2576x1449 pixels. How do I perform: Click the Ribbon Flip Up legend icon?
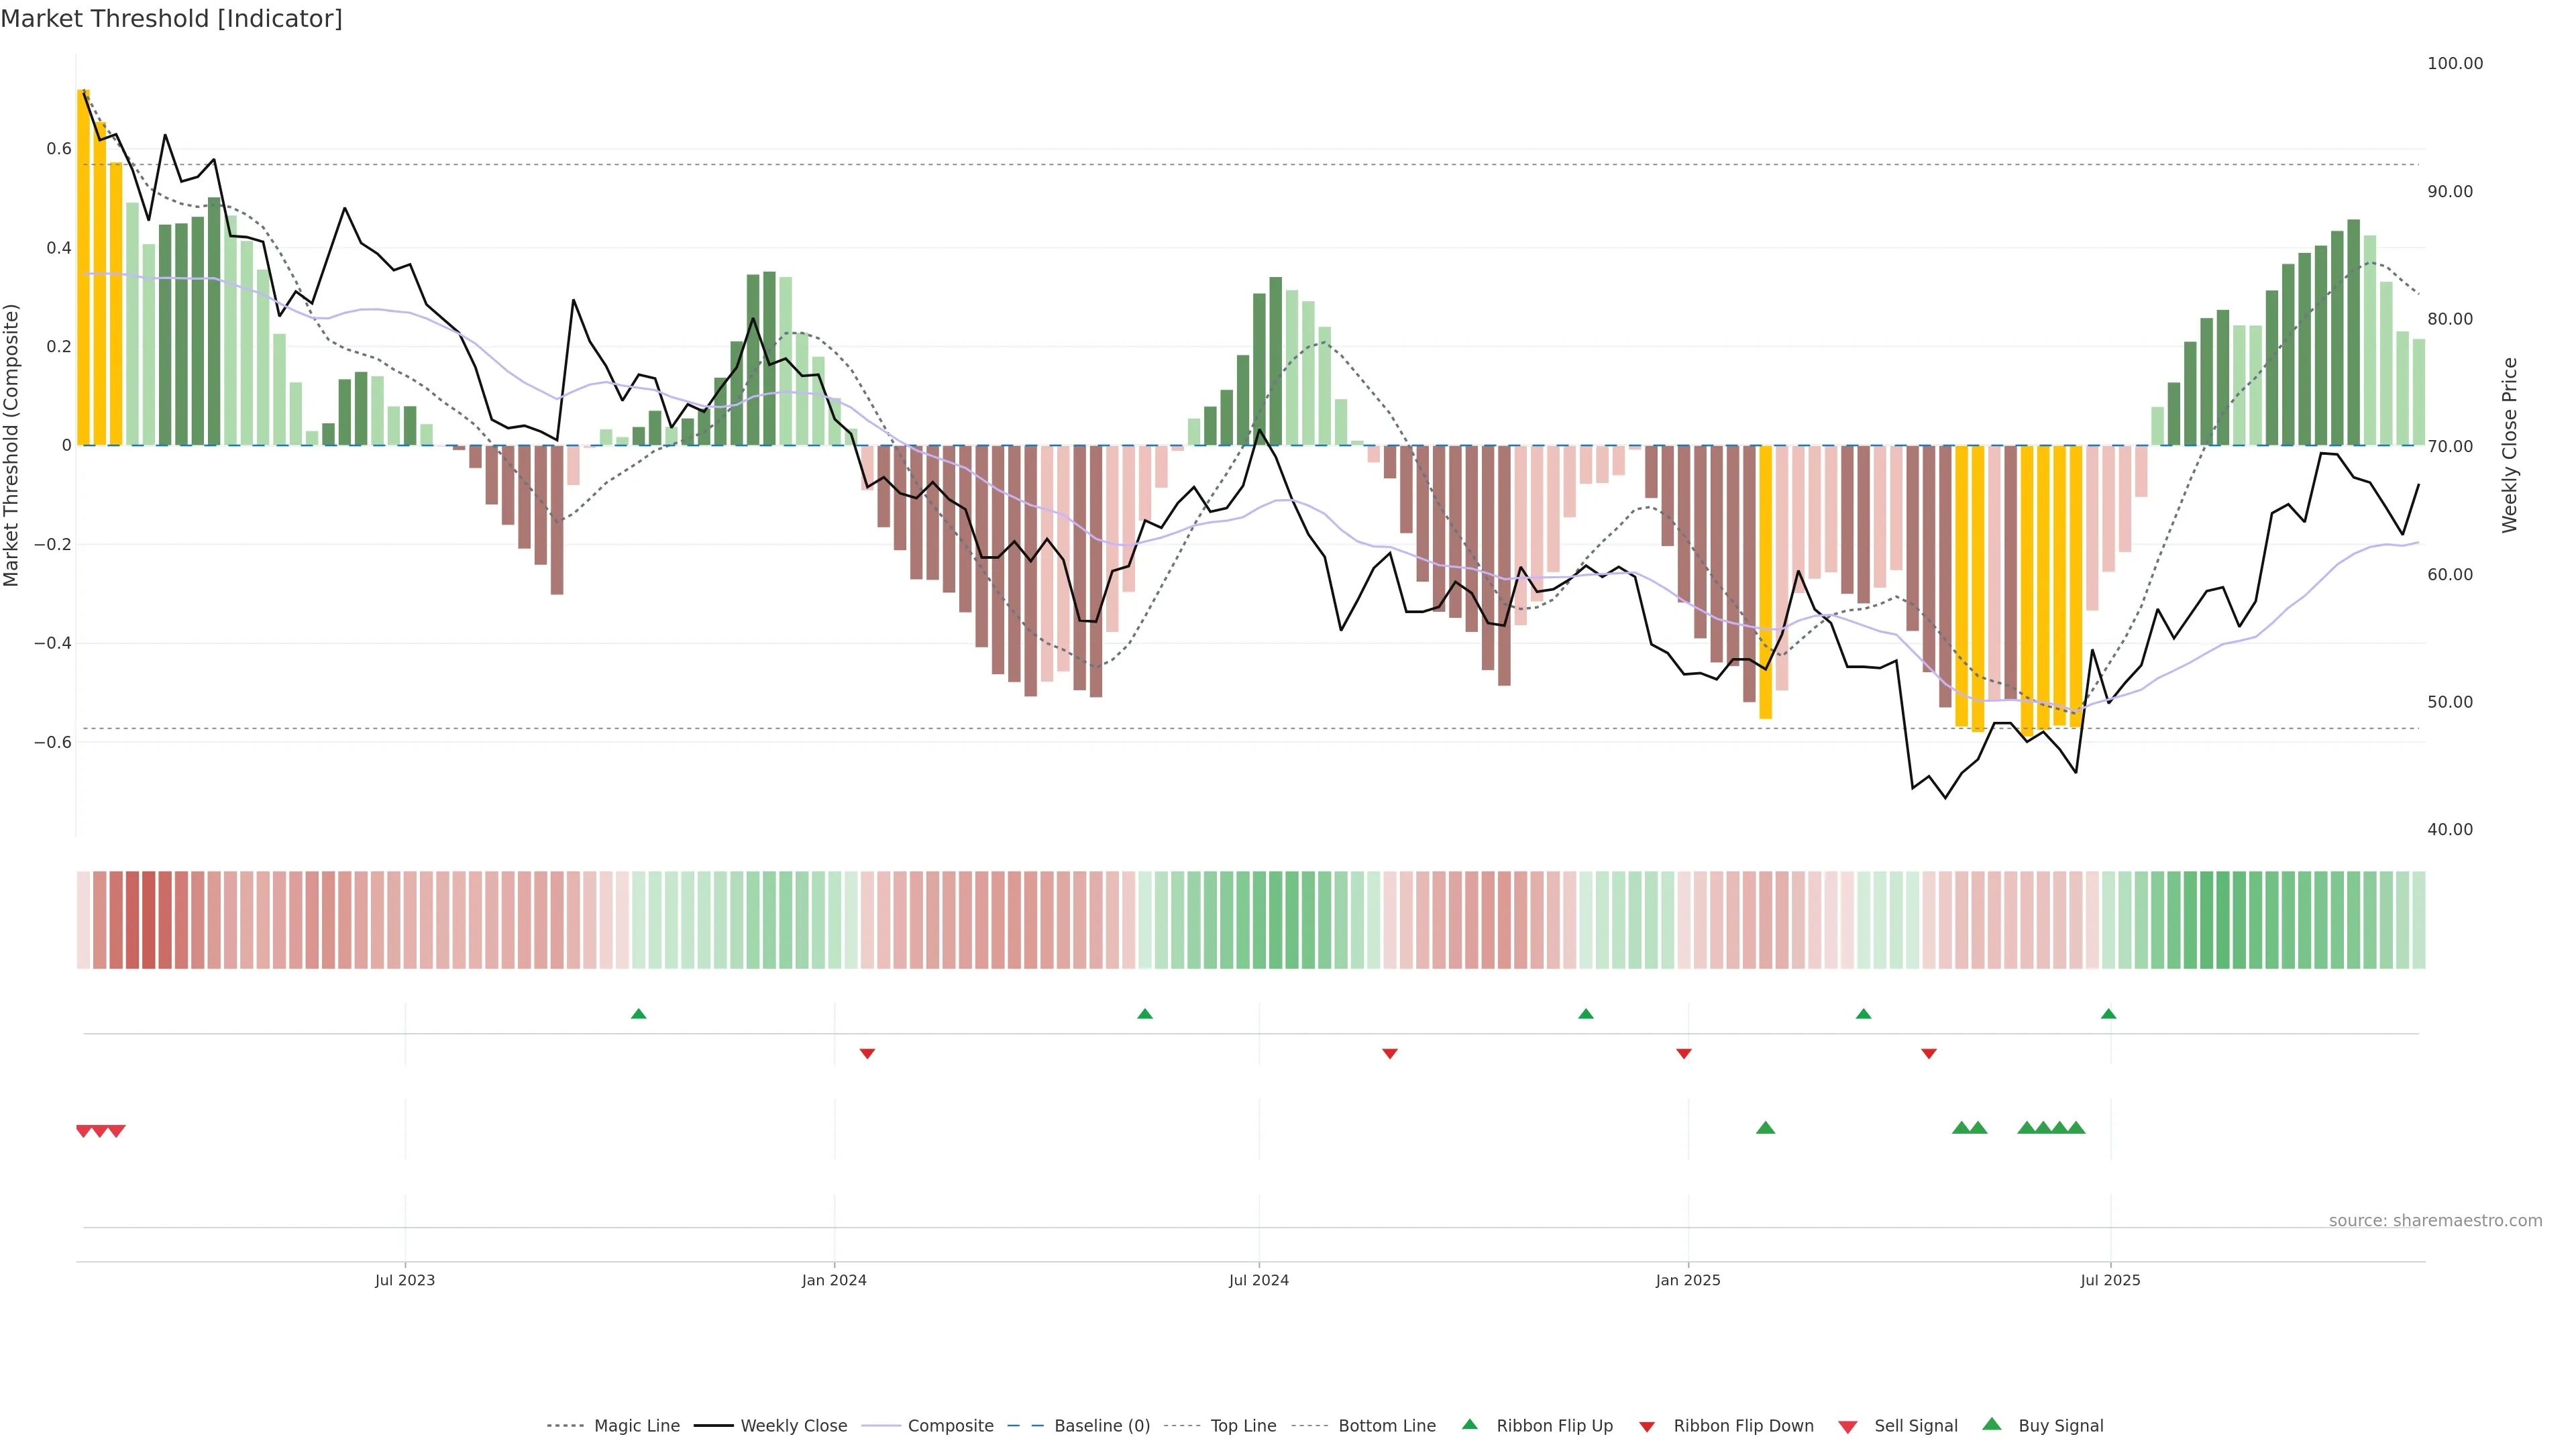pyautogui.click(x=1469, y=1424)
